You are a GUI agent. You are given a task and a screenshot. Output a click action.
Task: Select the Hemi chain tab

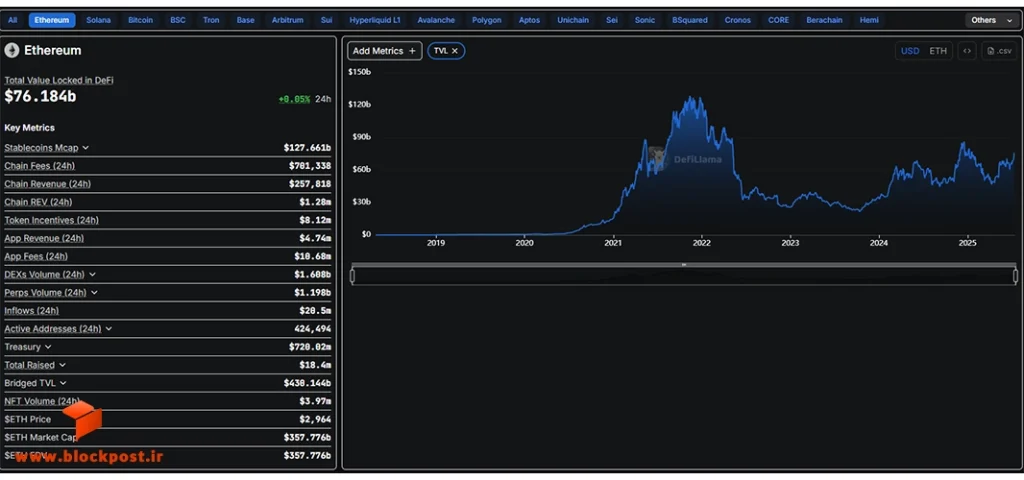click(x=869, y=20)
